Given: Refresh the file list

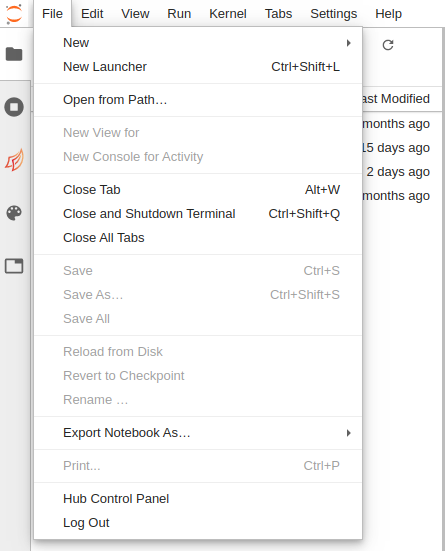Looking at the screenshot, I should pos(388,45).
